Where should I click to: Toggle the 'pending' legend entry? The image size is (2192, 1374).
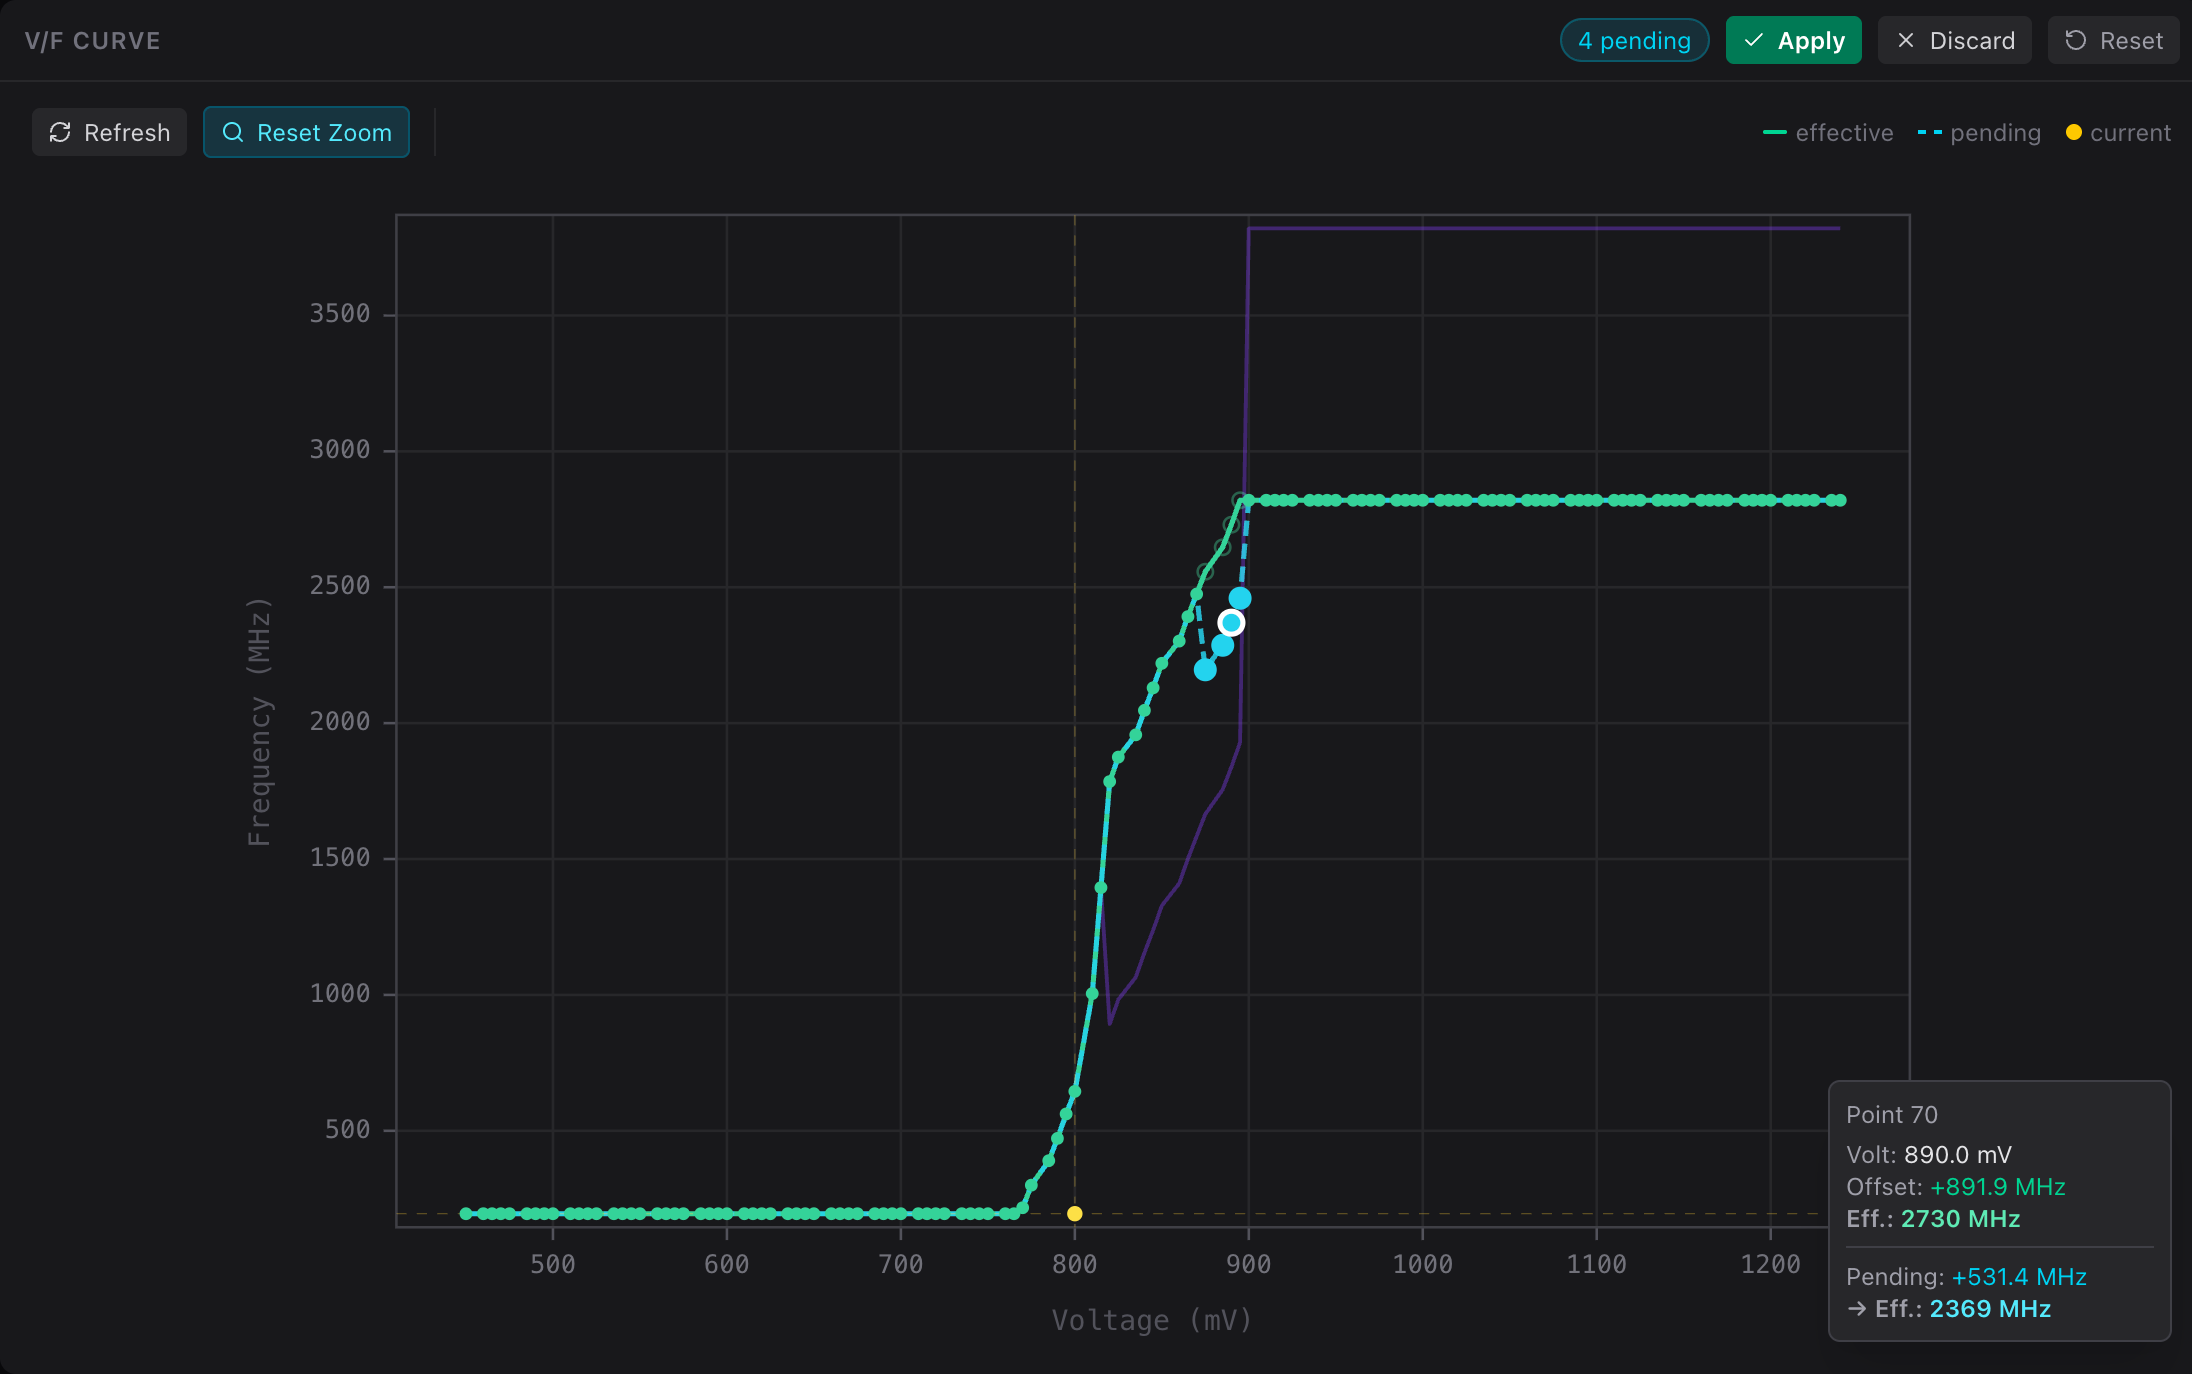pyautogui.click(x=1979, y=132)
